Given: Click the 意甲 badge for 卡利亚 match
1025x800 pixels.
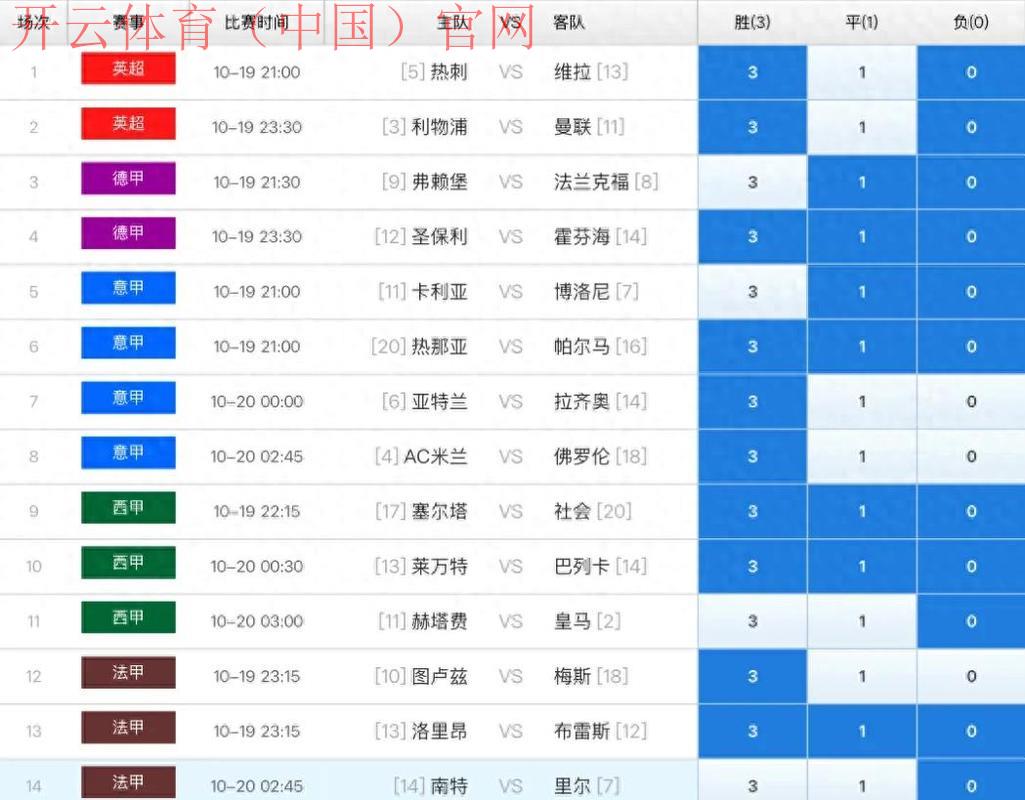Looking at the screenshot, I should [128, 289].
